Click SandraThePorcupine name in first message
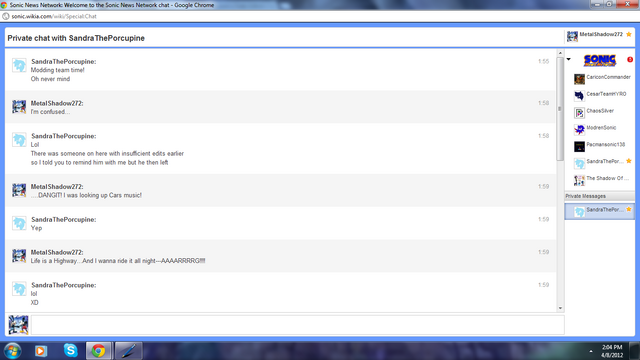 [x=64, y=62]
